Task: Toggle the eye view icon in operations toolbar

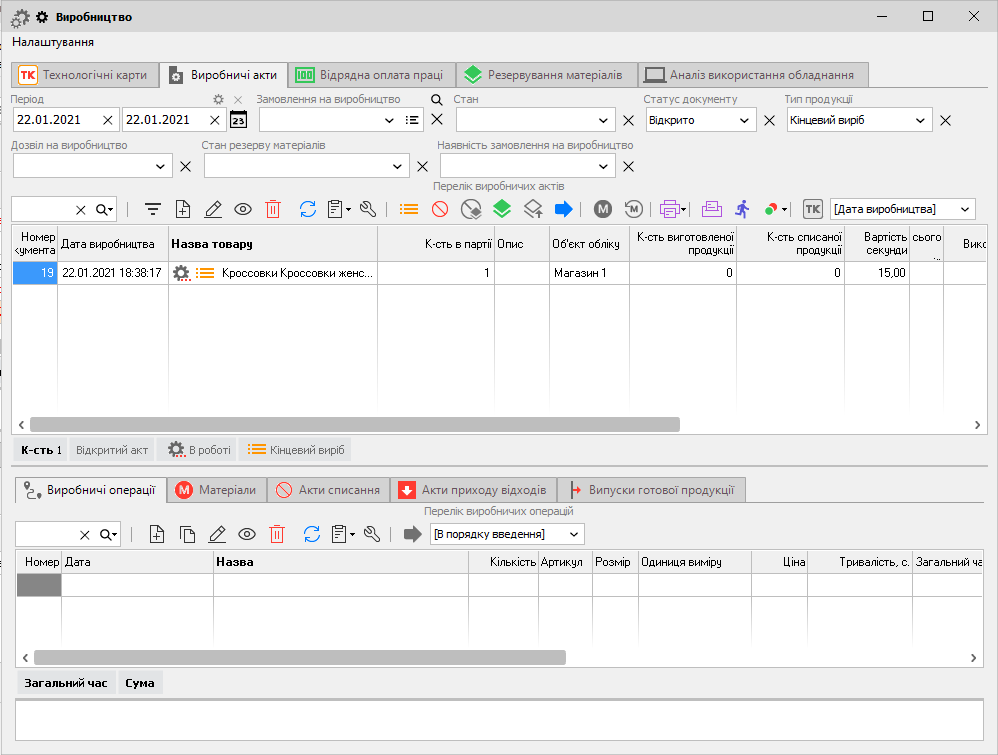Action: click(247, 534)
